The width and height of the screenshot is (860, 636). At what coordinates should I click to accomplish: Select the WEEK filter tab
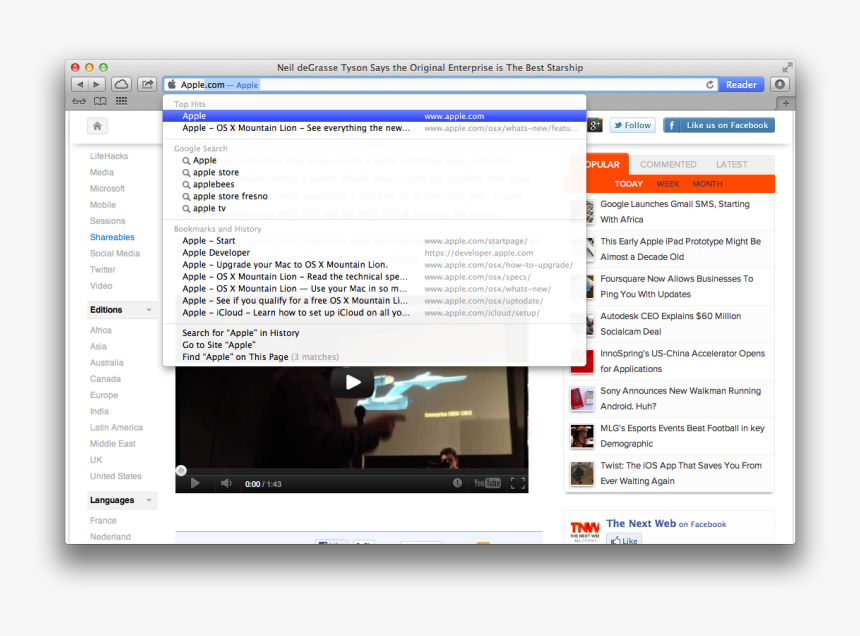[667, 184]
